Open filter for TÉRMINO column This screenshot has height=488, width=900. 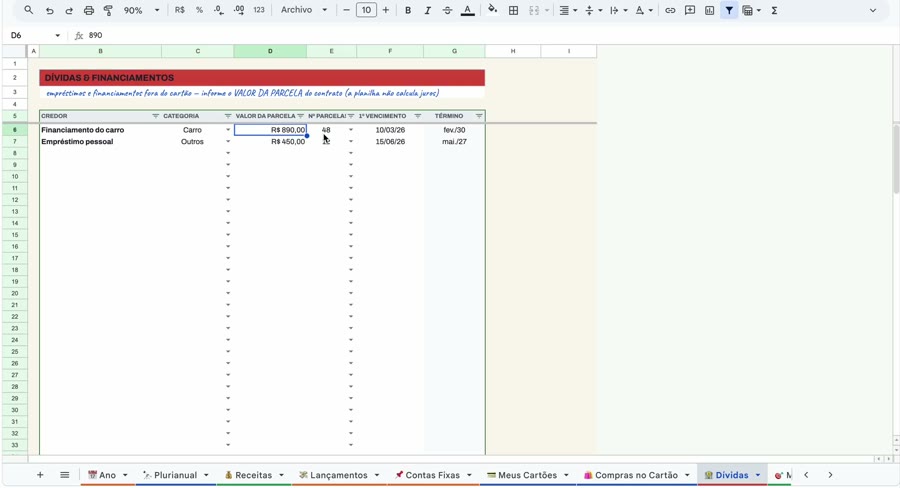point(479,116)
